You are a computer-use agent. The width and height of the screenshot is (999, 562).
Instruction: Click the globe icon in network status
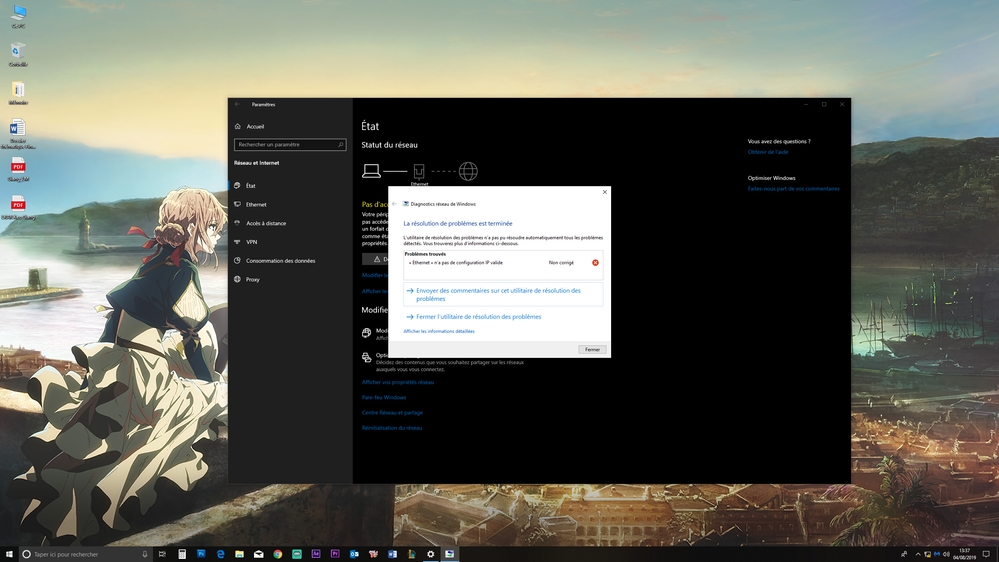click(x=468, y=171)
